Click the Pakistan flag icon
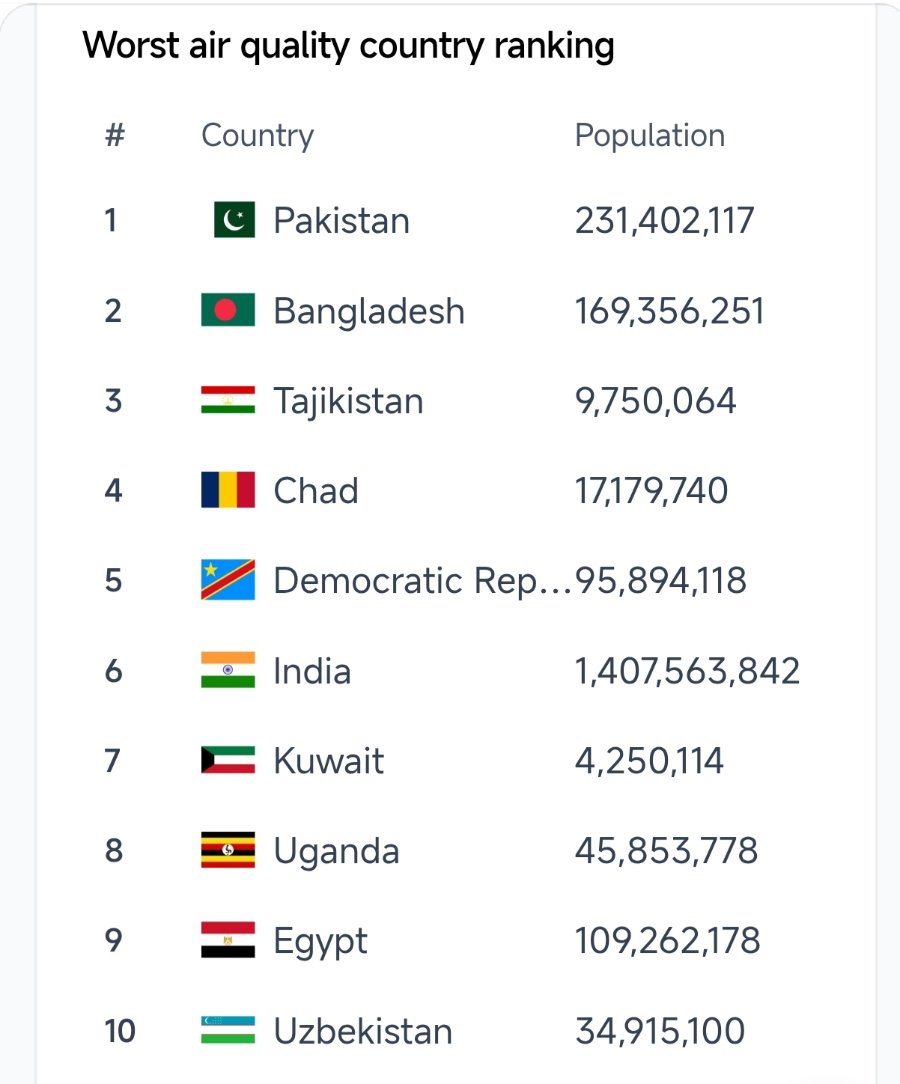900x1084 pixels. [x=234, y=220]
